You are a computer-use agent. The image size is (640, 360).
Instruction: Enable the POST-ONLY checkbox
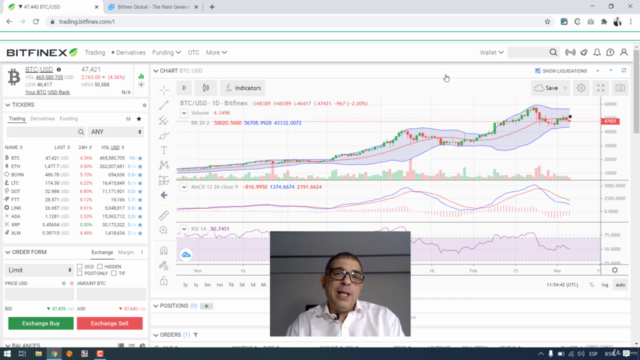click(80, 273)
